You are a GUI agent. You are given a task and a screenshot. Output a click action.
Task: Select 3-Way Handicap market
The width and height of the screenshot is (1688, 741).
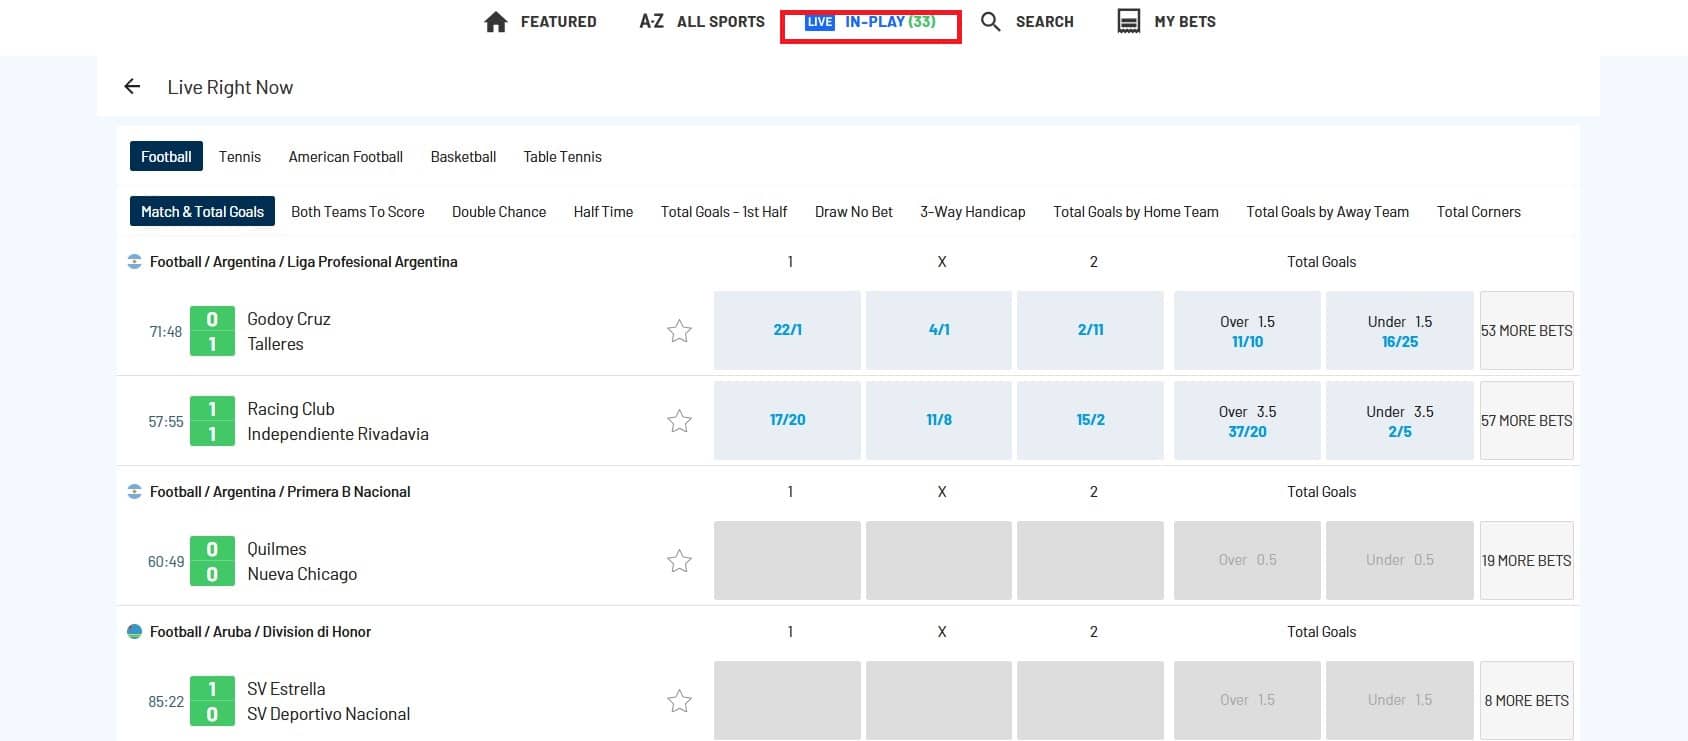coord(973,212)
